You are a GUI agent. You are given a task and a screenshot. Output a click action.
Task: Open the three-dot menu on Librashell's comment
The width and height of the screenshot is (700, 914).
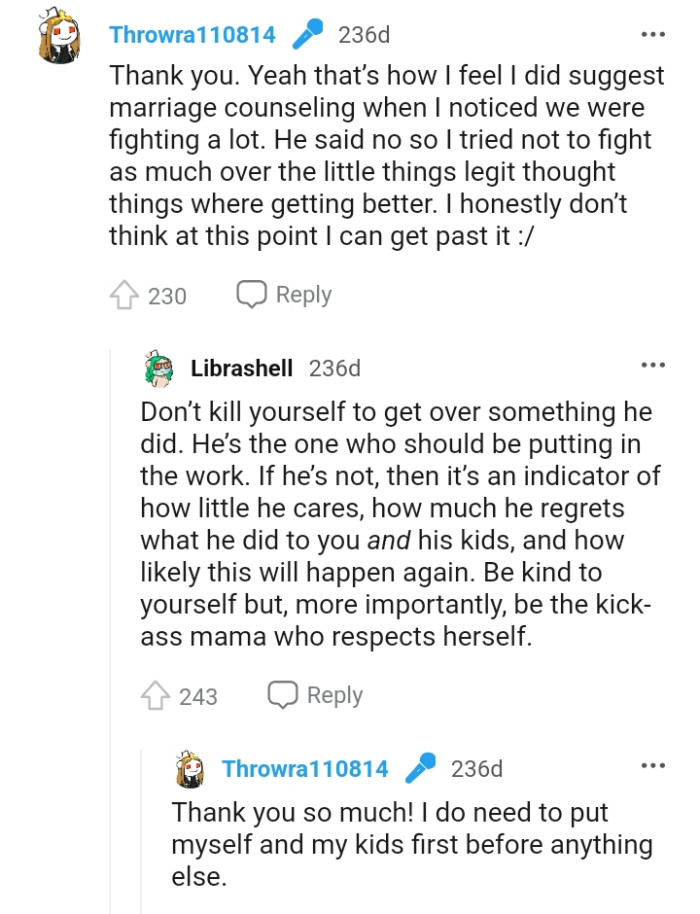pyautogui.click(x=651, y=367)
